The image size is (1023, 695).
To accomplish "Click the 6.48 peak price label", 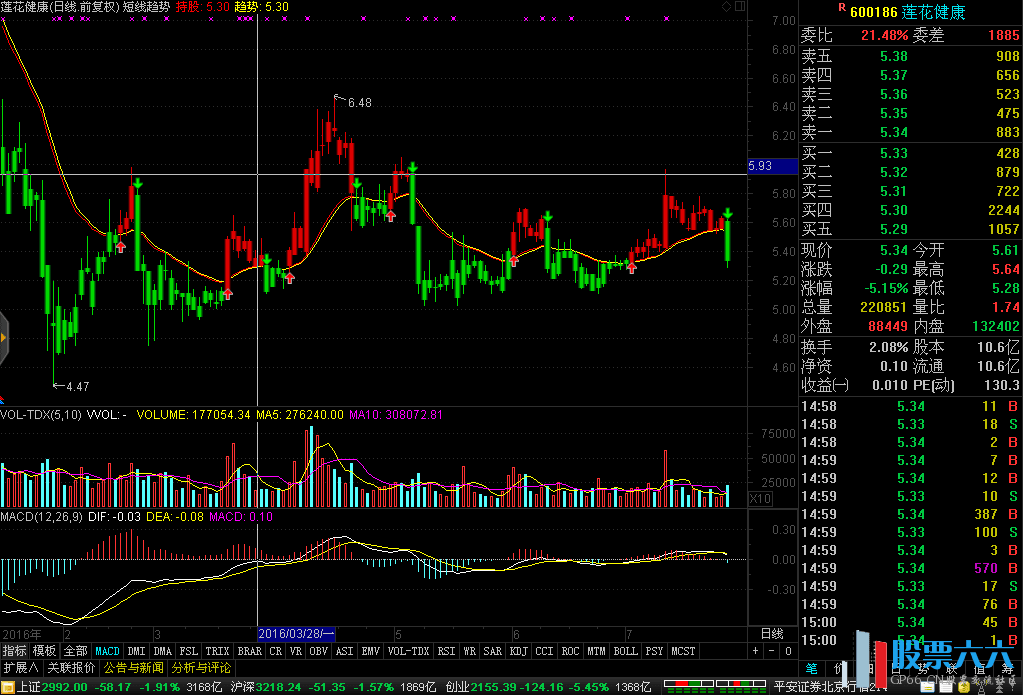I will pos(359,102).
